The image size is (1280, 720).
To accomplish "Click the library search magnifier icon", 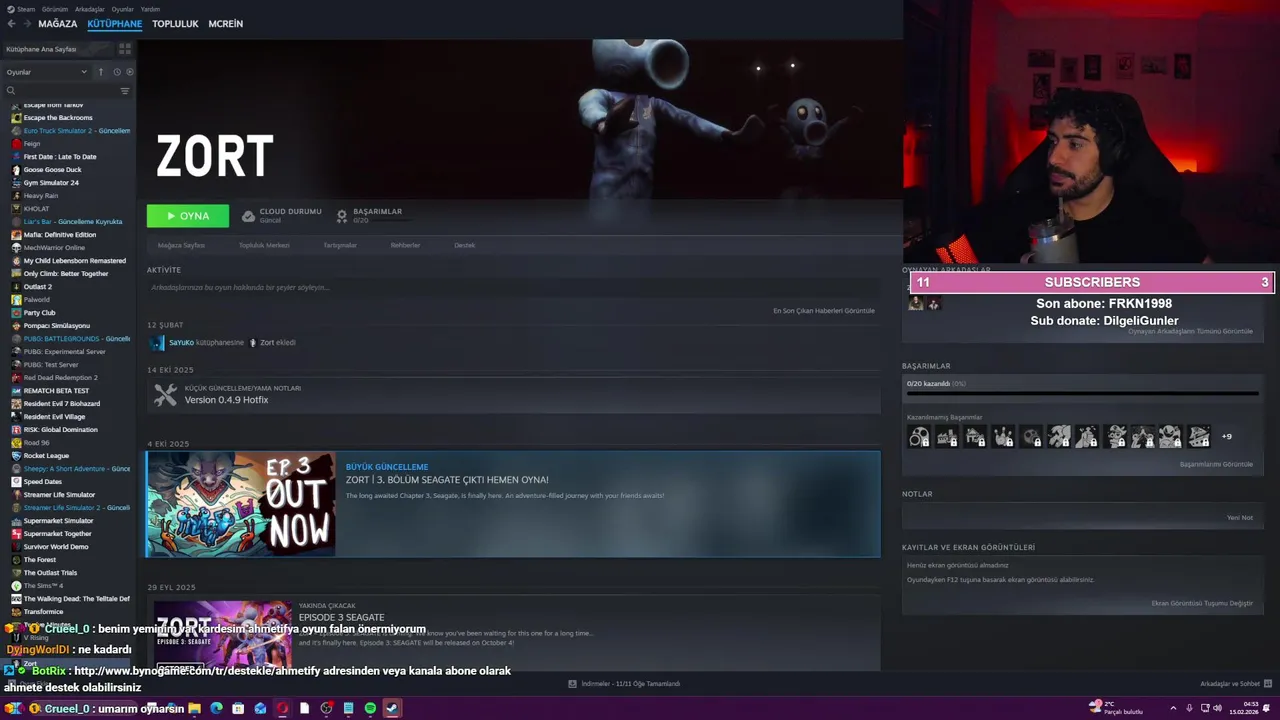I will (x=11, y=91).
